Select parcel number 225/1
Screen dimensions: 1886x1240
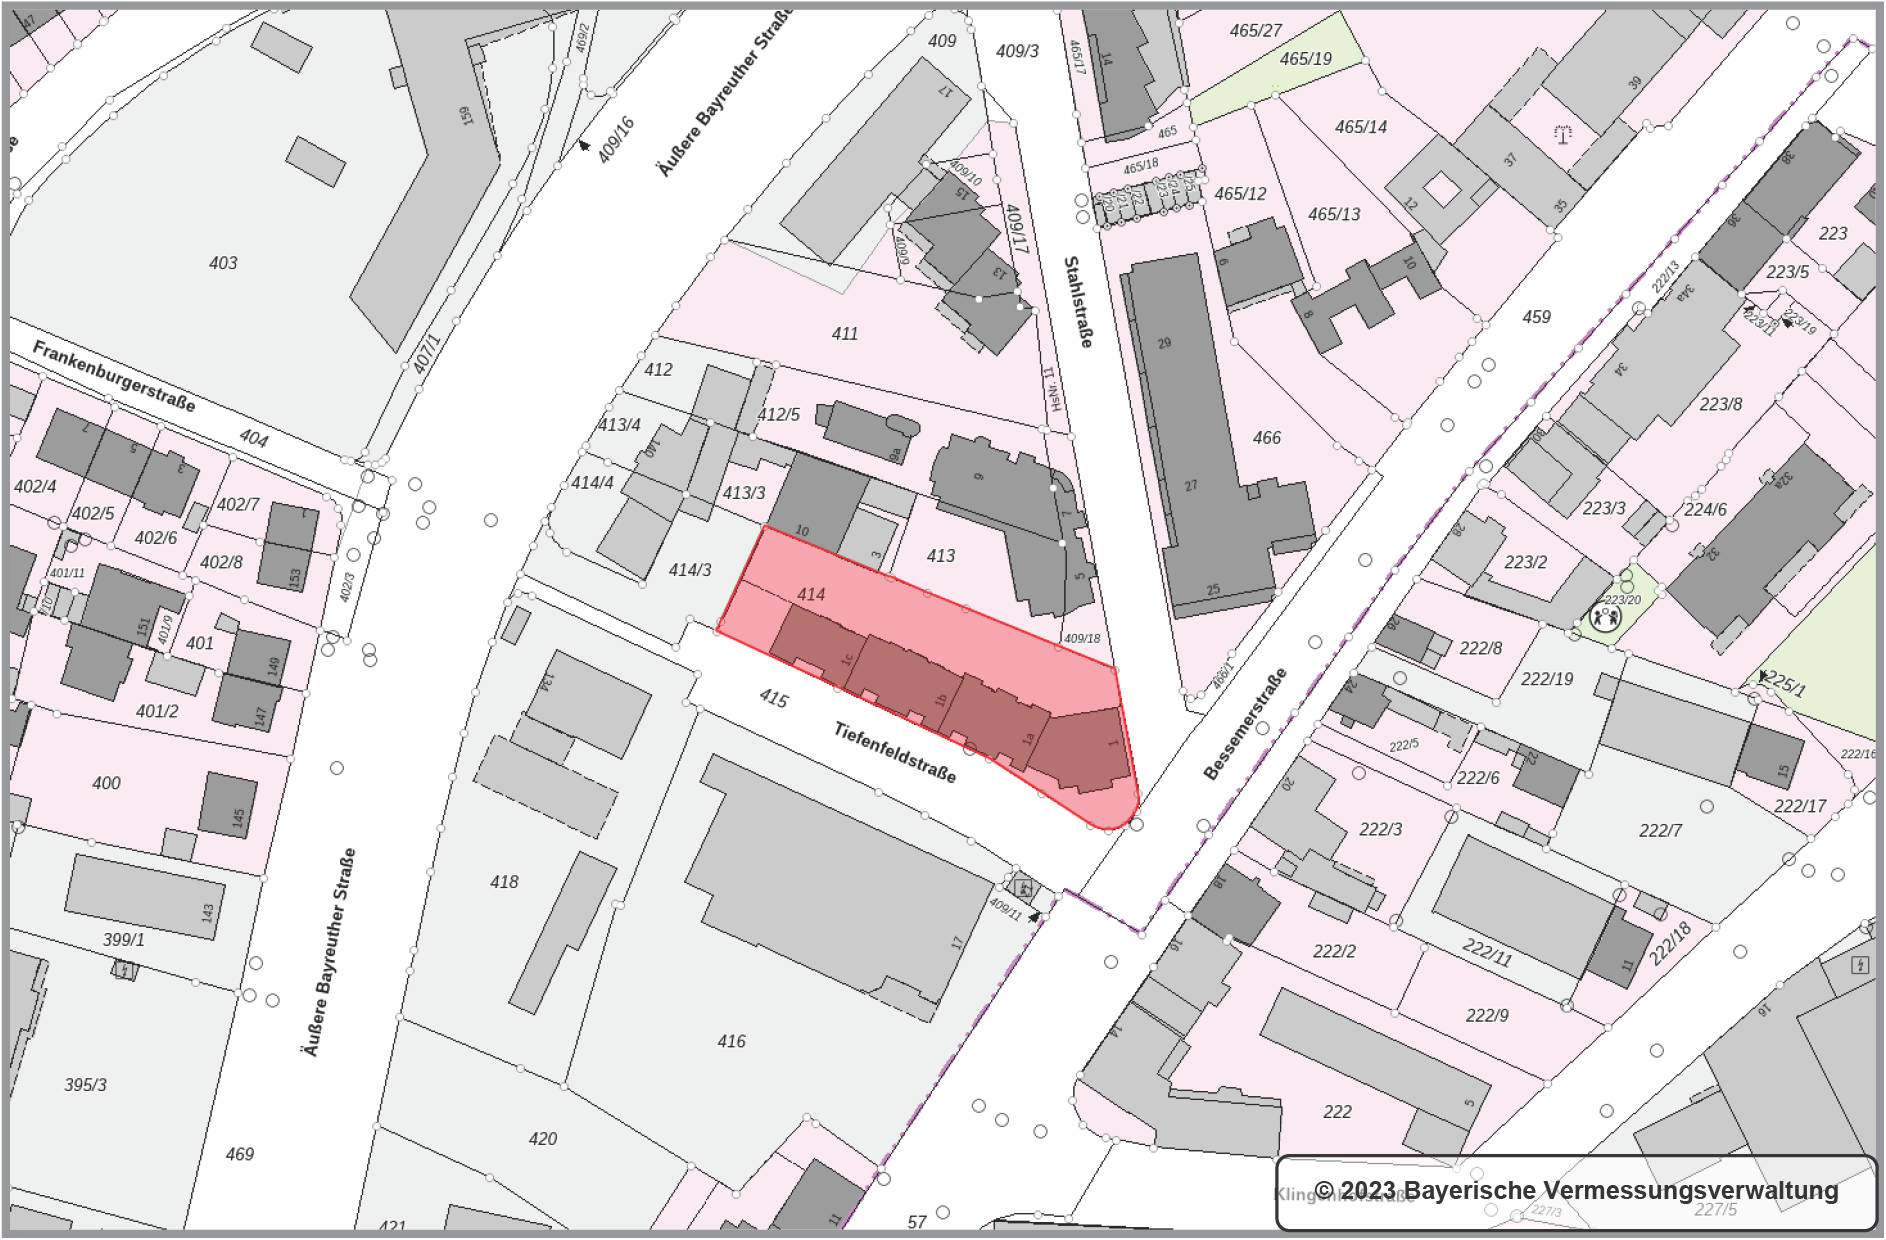1786,685
